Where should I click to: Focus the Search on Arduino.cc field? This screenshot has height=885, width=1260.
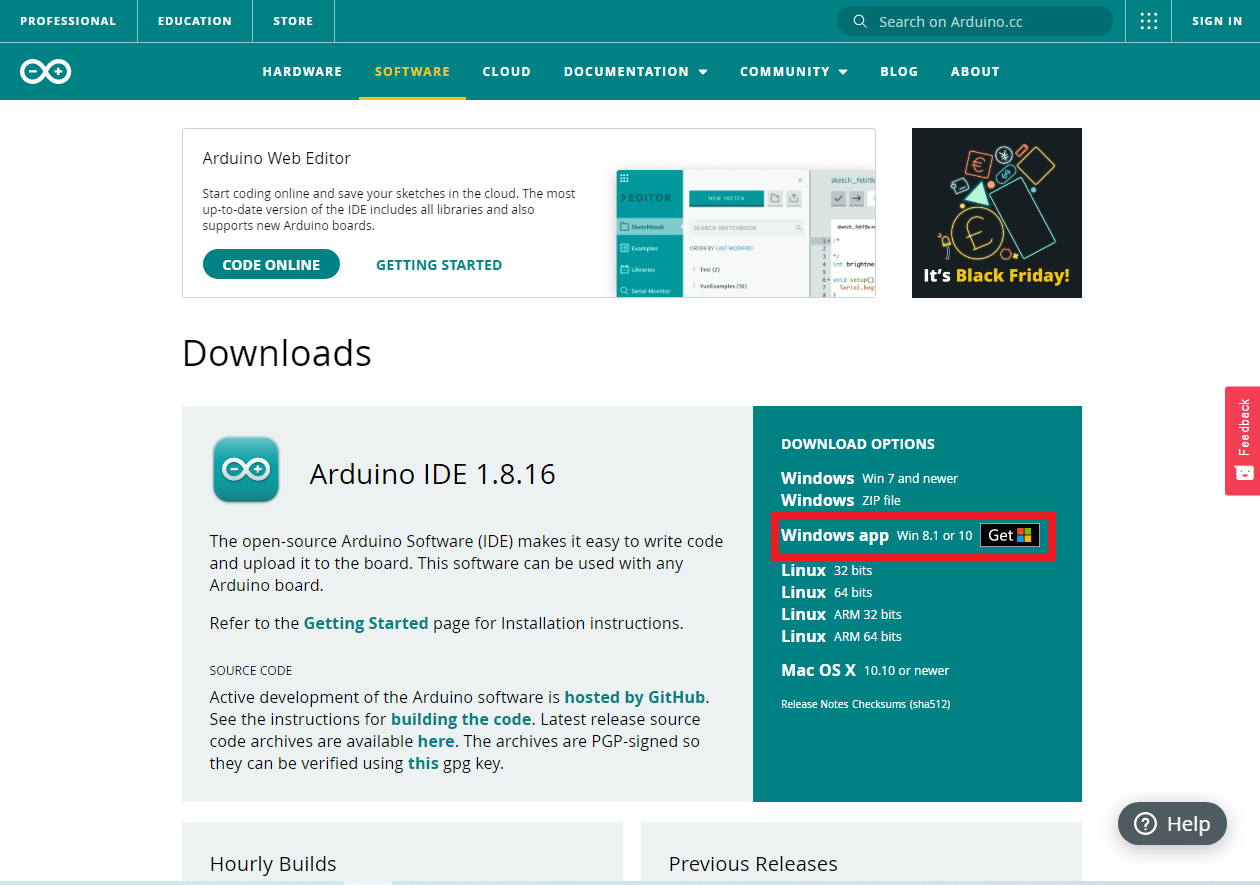975,21
